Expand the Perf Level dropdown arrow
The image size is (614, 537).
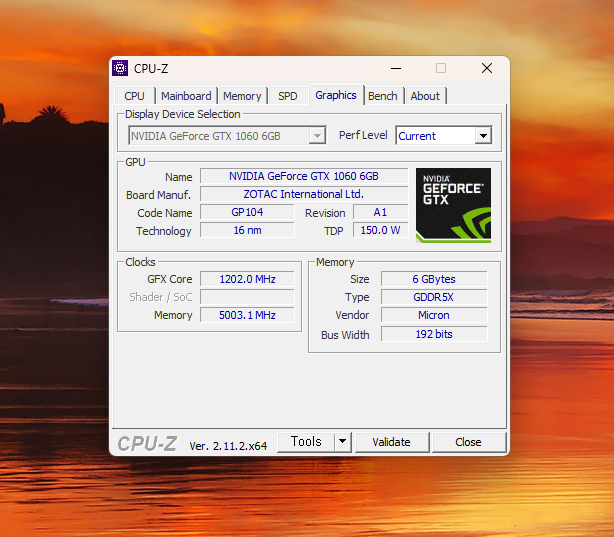tap(483, 136)
